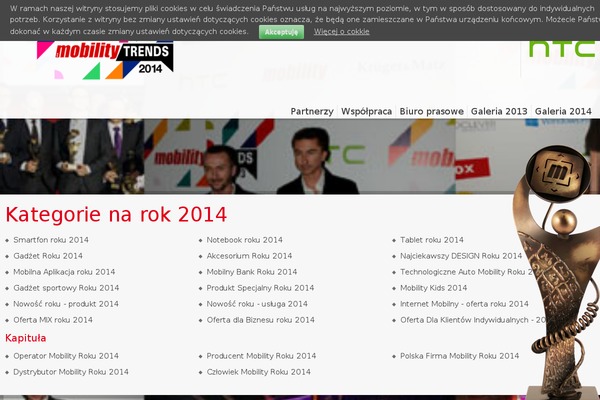Open the Partnerzy menu item
The width and height of the screenshot is (600, 400).
coord(312,111)
